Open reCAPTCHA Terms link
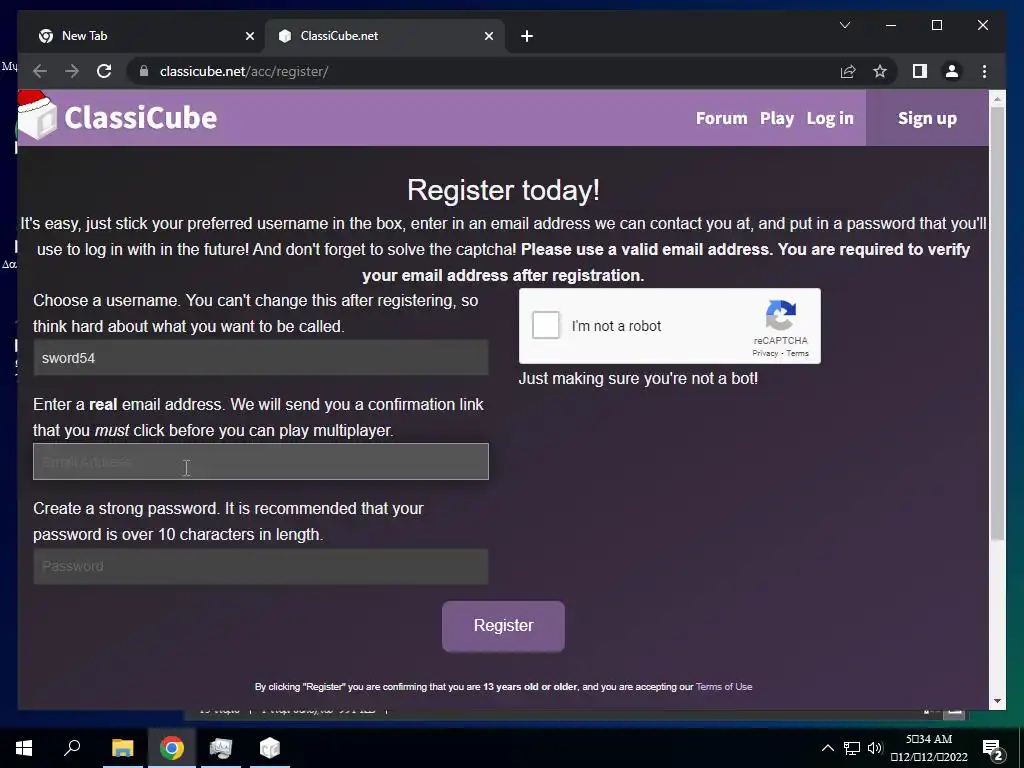Image resolution: width=1024 pixels, height=768 pixels. pos(797,353)
